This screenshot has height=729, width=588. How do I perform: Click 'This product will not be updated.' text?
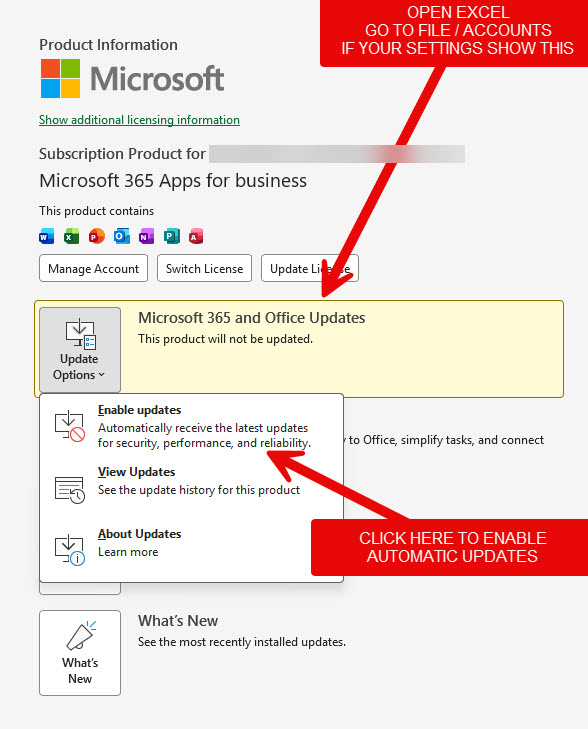(225, 339)
